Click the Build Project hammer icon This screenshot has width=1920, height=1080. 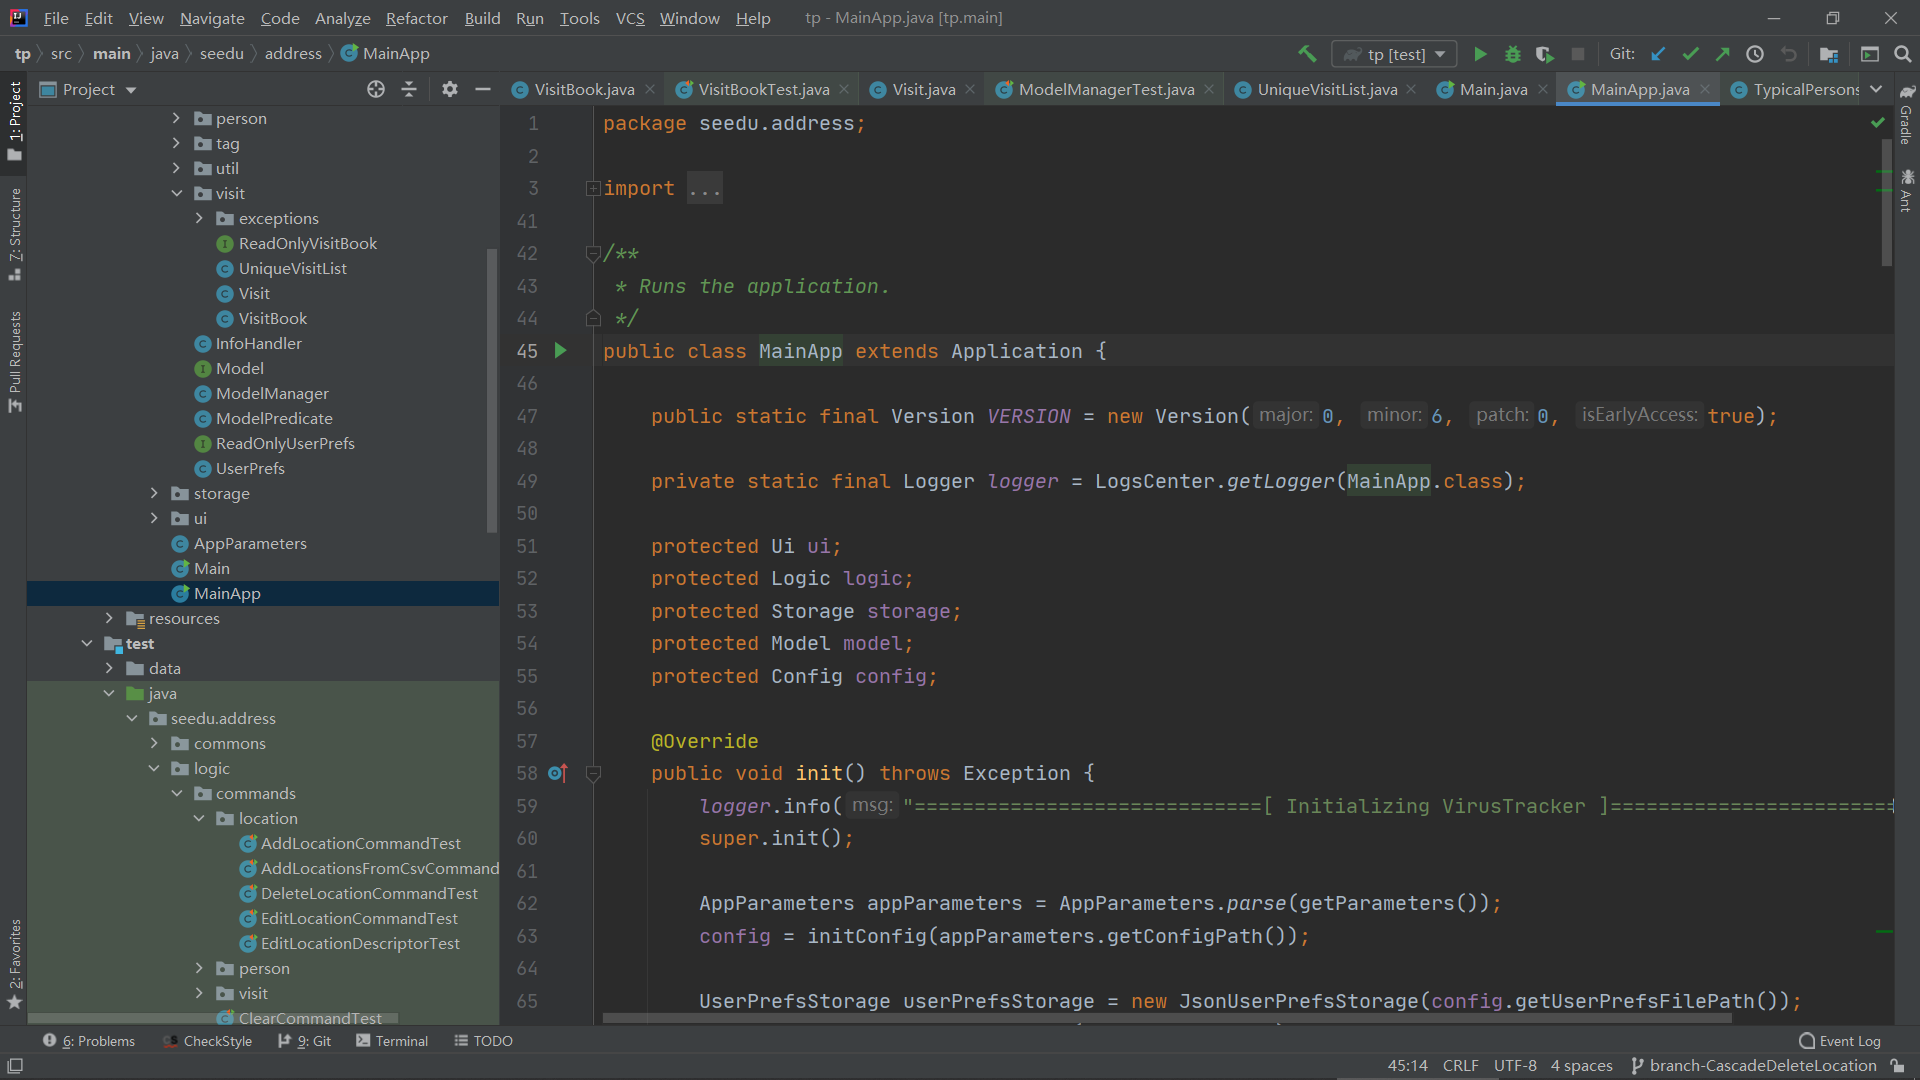(x=1306, y=54)
